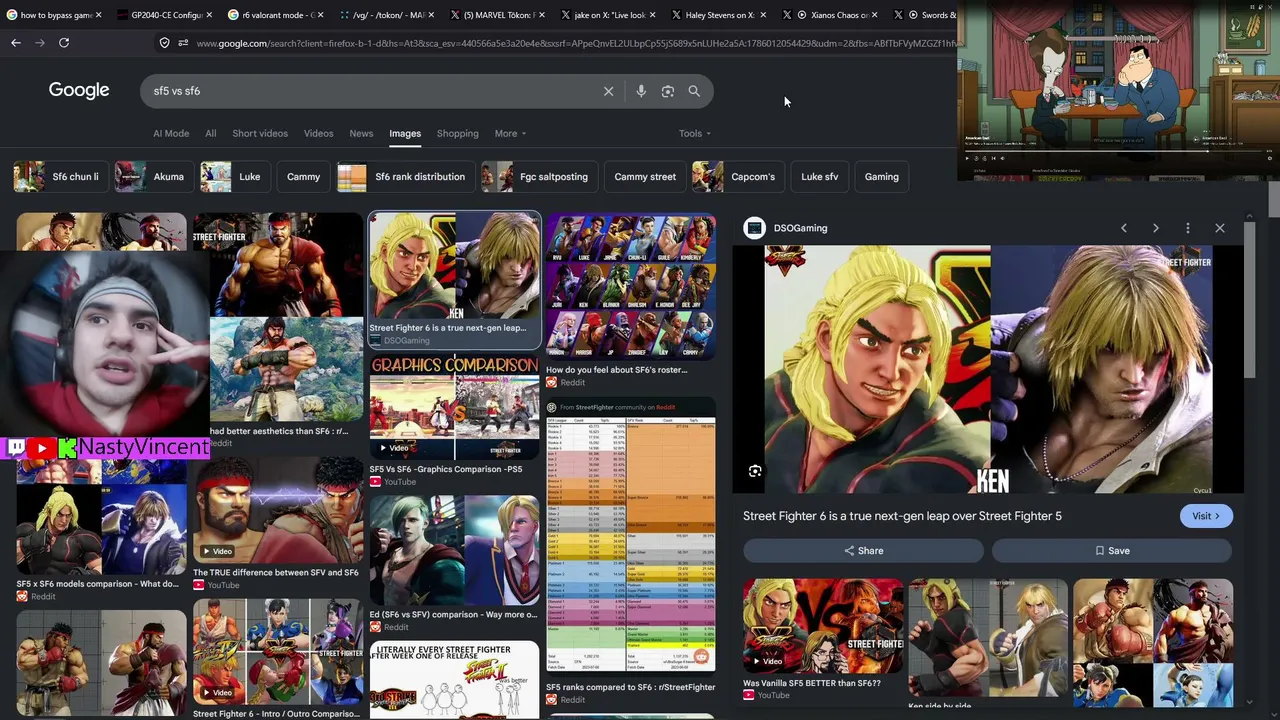Filter by Sf6 rank distribution chip
Viewport: 1280px width, 720px height.
coord(404,177)
